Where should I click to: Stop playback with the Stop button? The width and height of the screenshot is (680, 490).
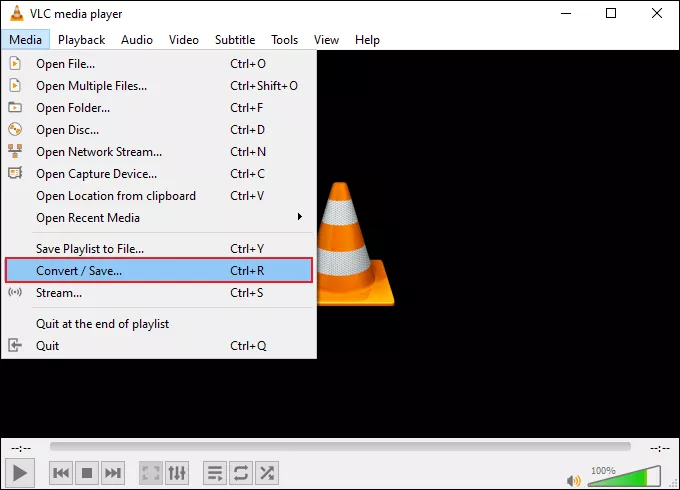[x=87, y=473]
